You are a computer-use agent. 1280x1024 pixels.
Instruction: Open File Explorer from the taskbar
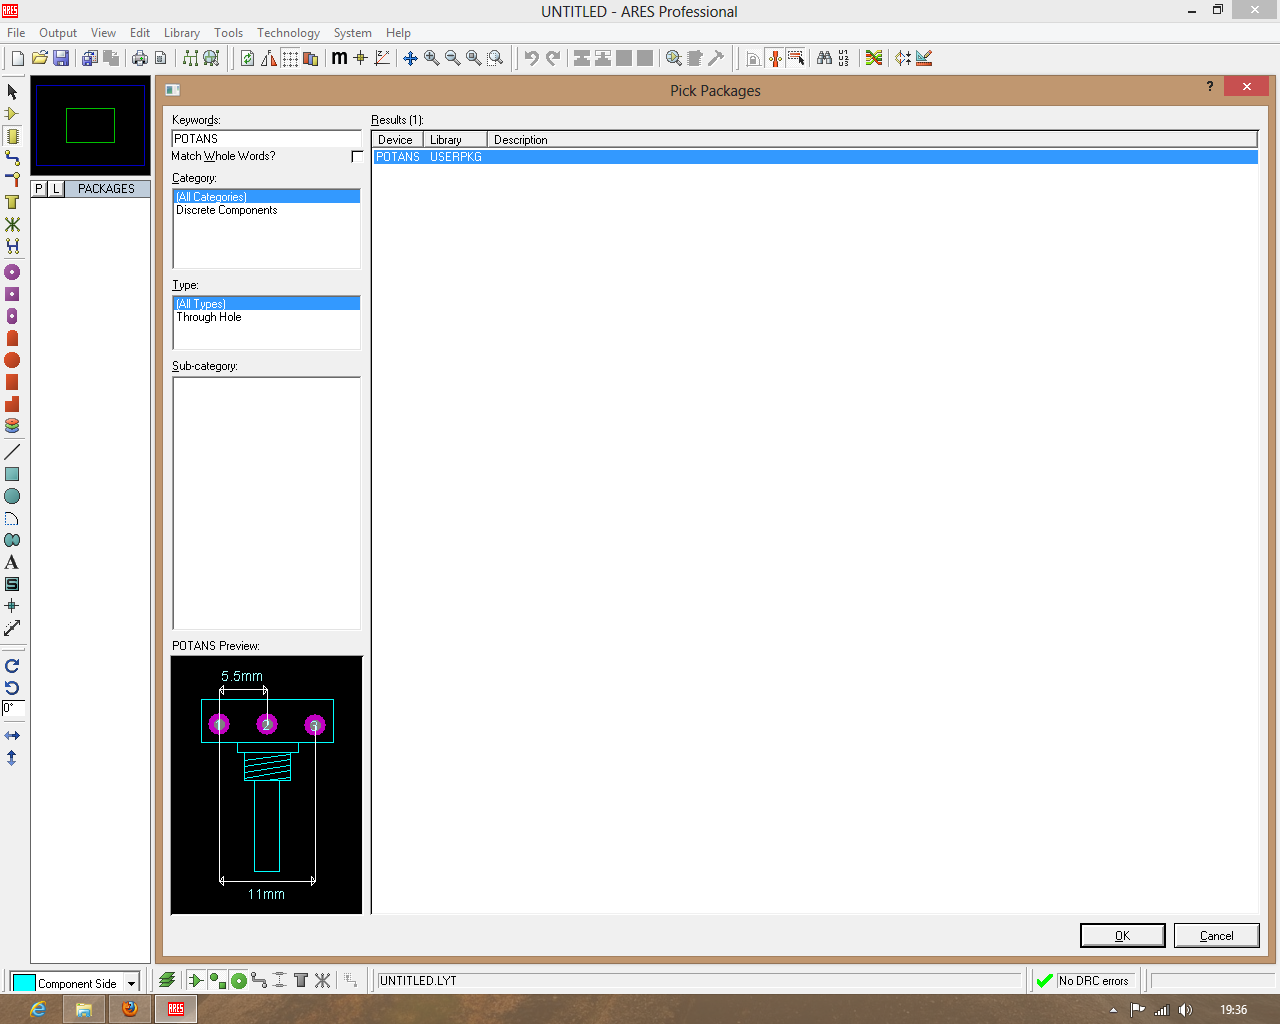tap(84, 1009)
